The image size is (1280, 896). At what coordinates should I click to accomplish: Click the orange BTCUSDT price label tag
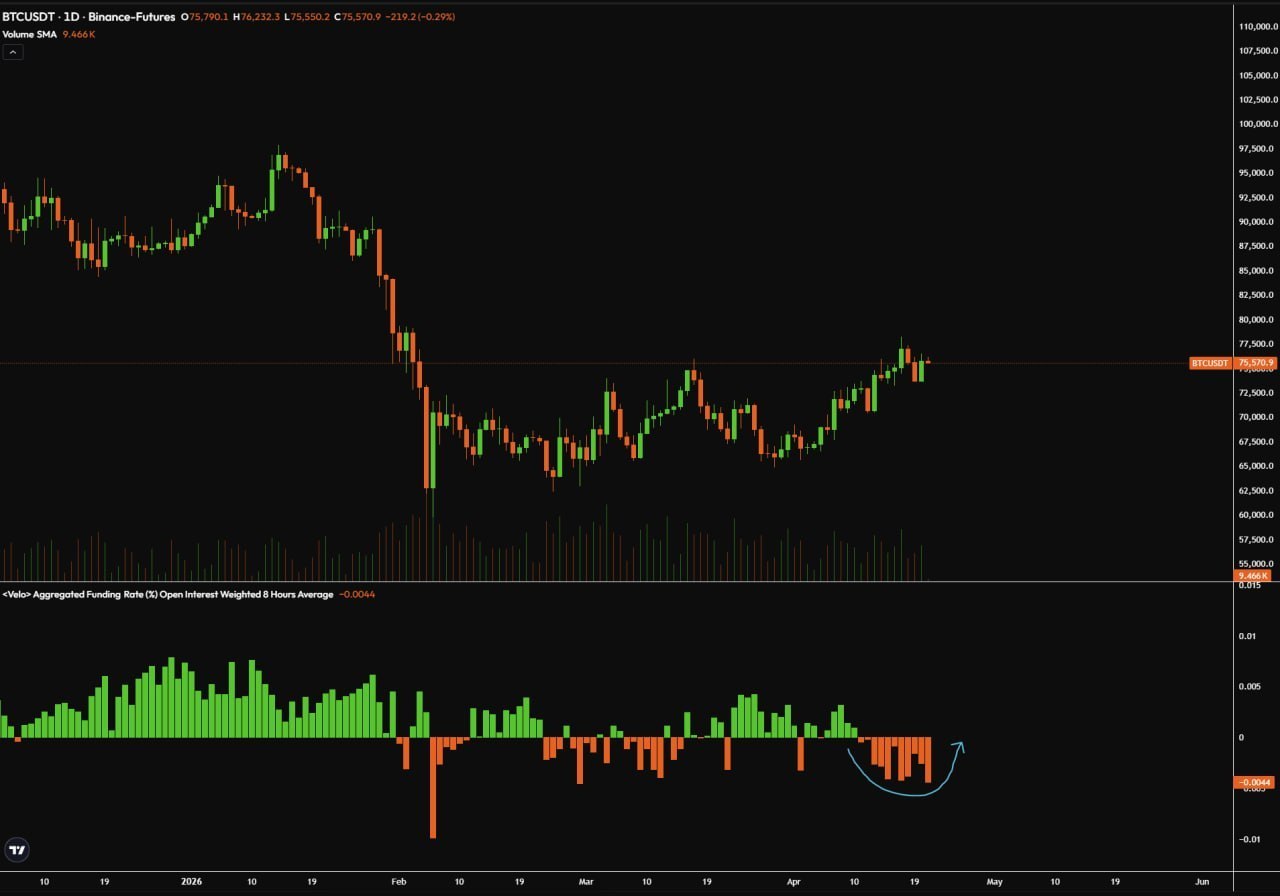tap(1210, 363)
